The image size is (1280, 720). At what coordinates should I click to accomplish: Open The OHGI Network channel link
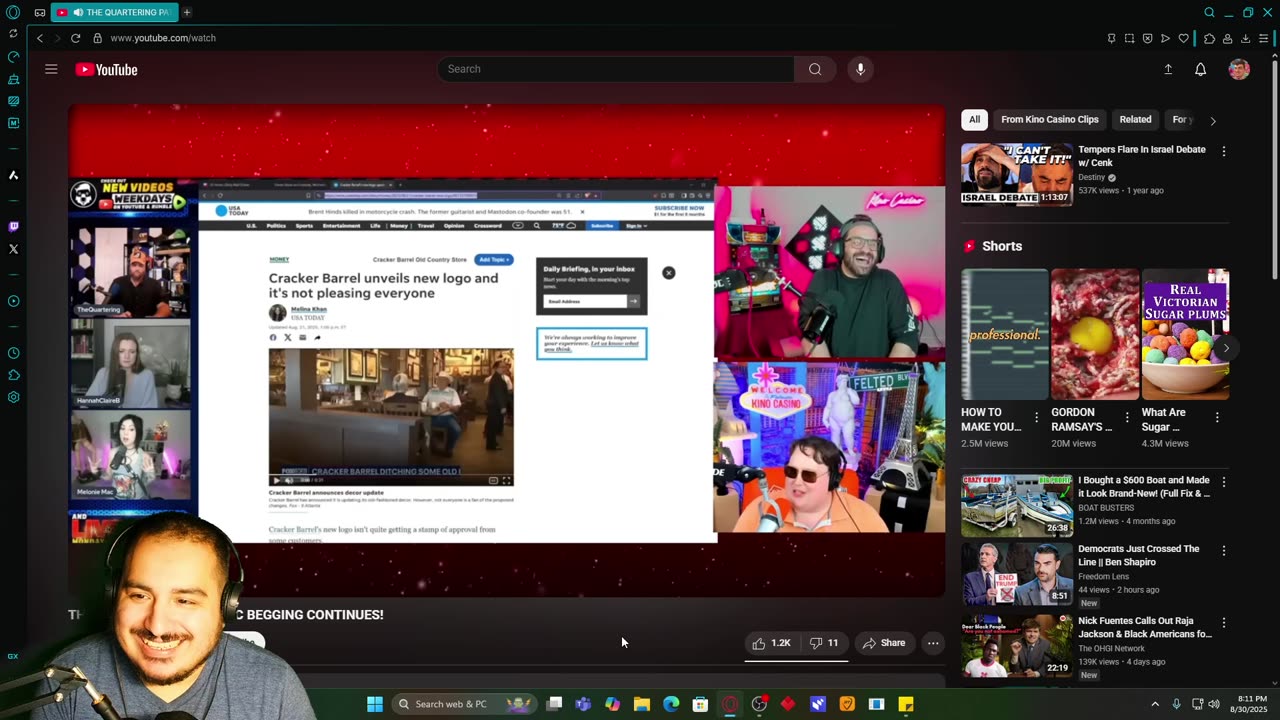pos(1111,648)
